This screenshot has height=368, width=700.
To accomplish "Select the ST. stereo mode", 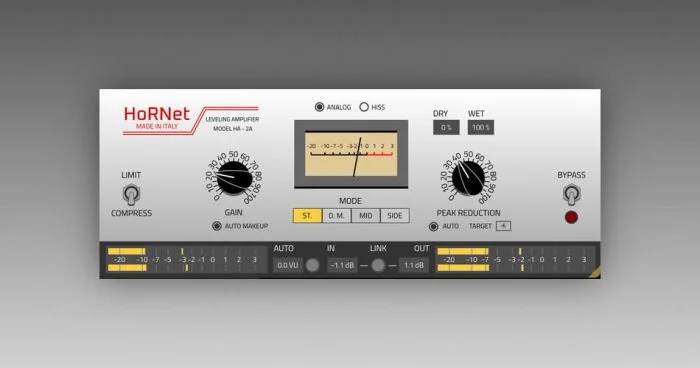I will tap(307, 216).
